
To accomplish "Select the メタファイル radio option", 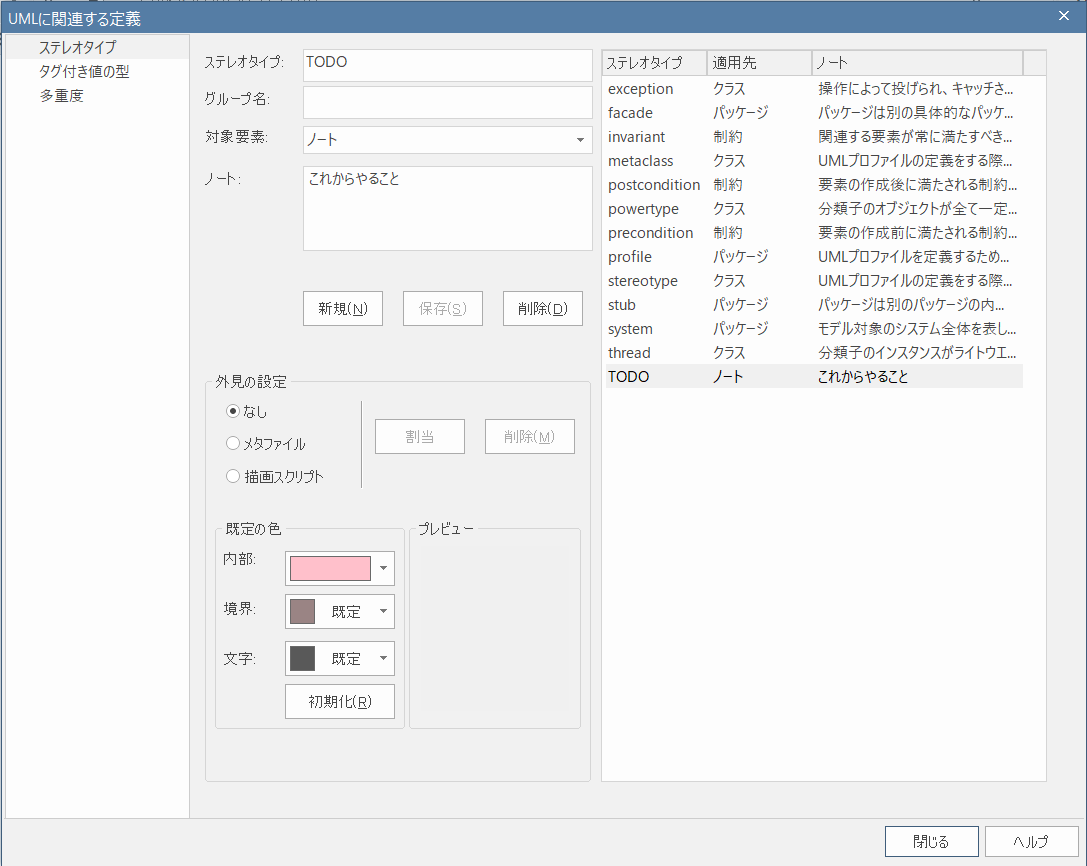I will coord(233,443).
